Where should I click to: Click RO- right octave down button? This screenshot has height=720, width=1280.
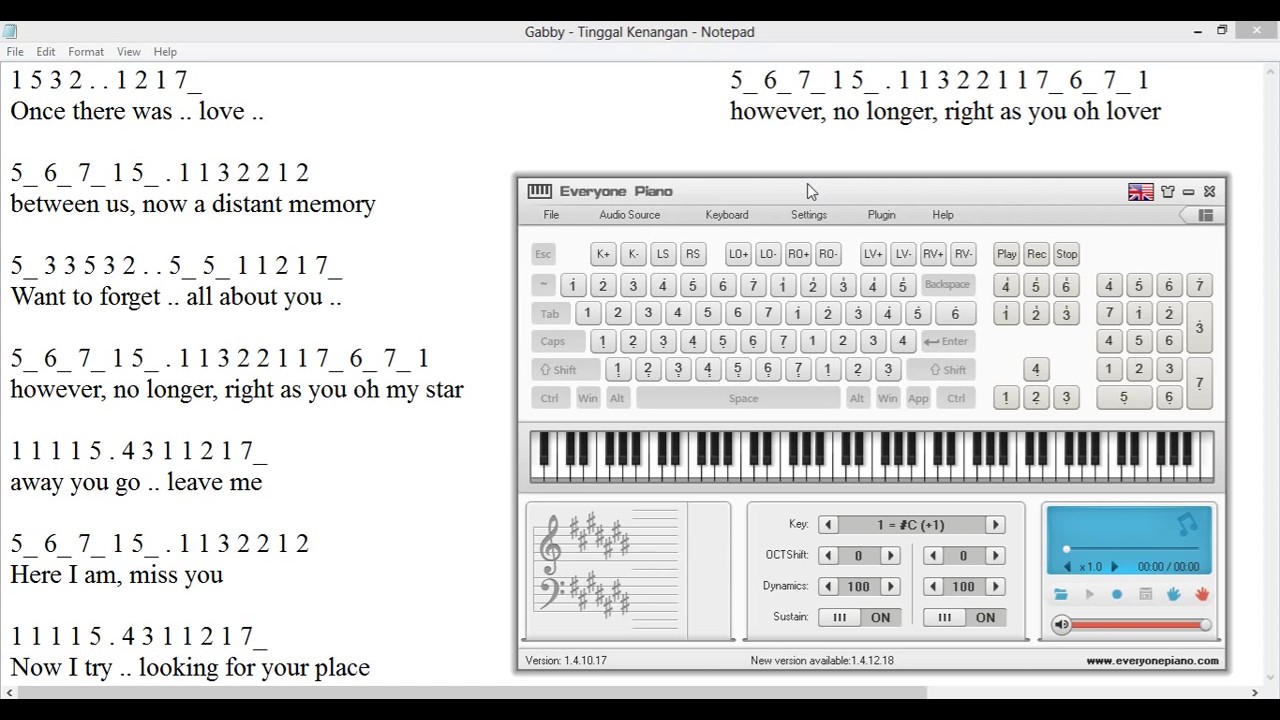(x=828, y=254)
